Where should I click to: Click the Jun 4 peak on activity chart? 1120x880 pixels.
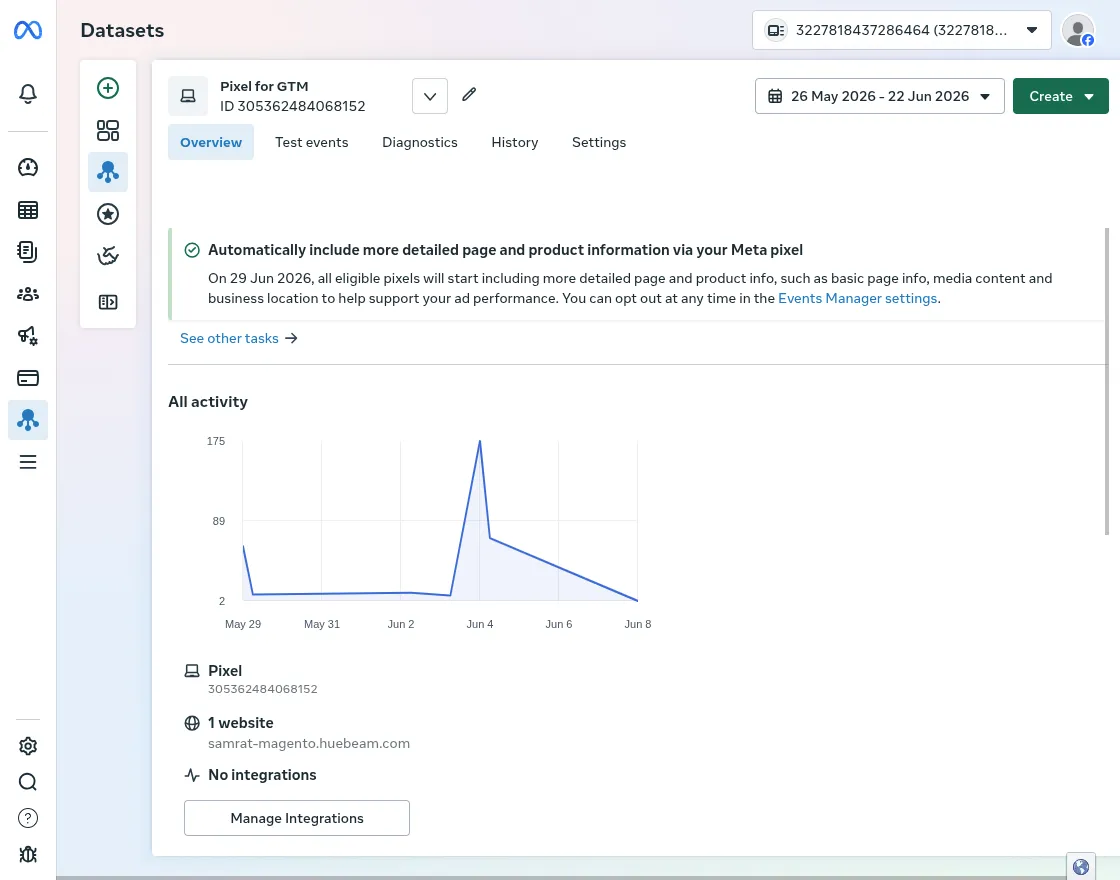pos(479,441)
